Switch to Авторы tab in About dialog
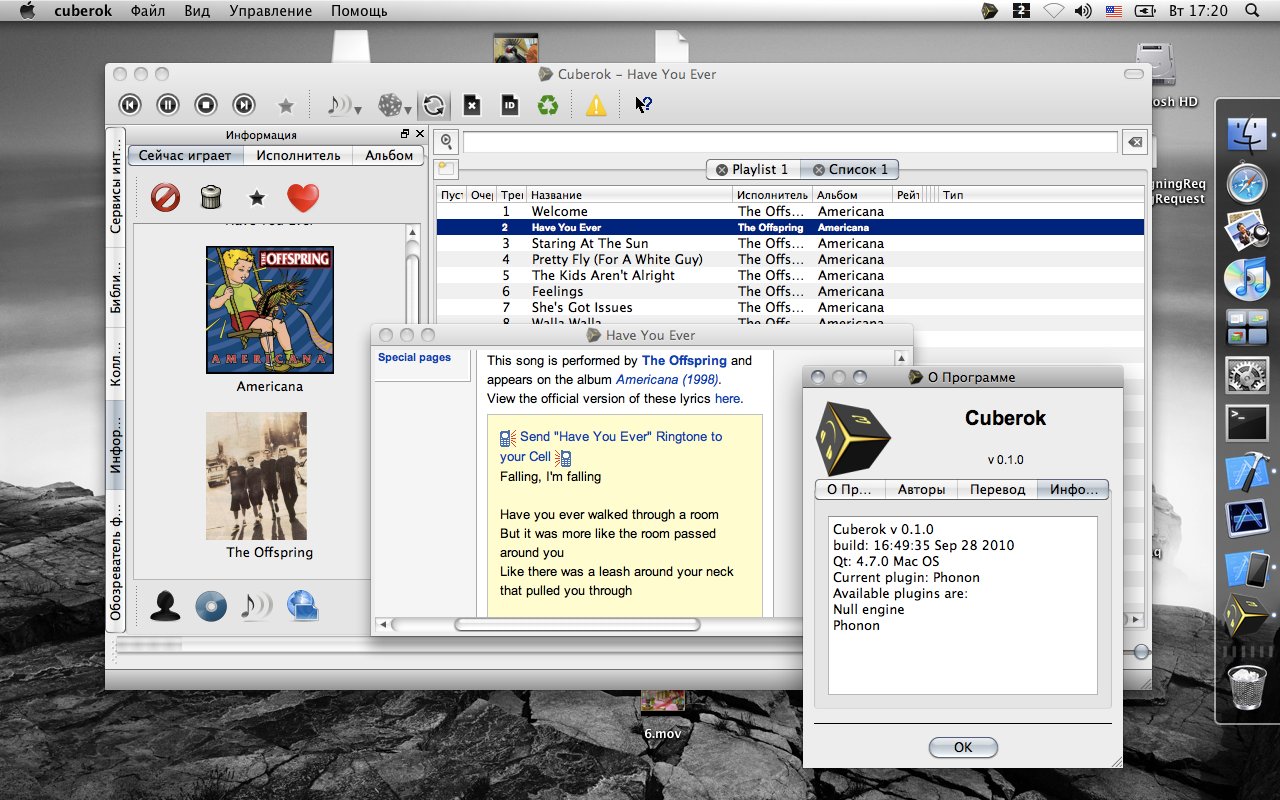This screenshot has width=1280, height=800. (921, 489)
